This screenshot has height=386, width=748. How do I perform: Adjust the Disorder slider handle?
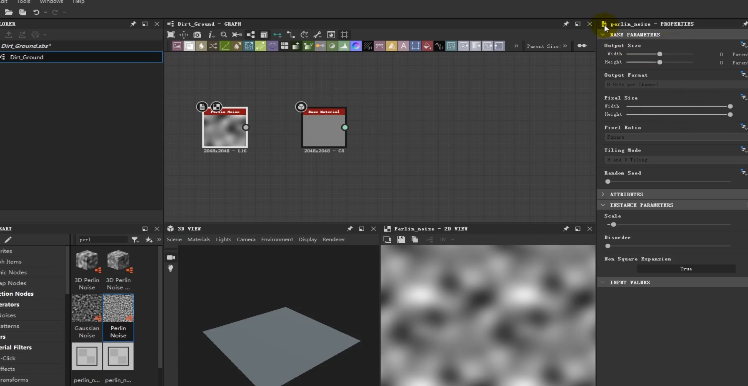608,246
